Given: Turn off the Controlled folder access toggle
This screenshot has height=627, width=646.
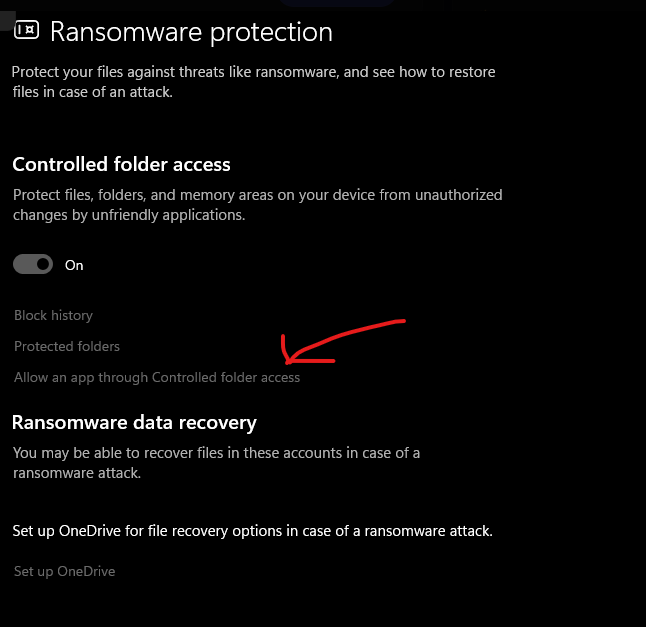Looking at the screenshot, I should tap(33, 265).
